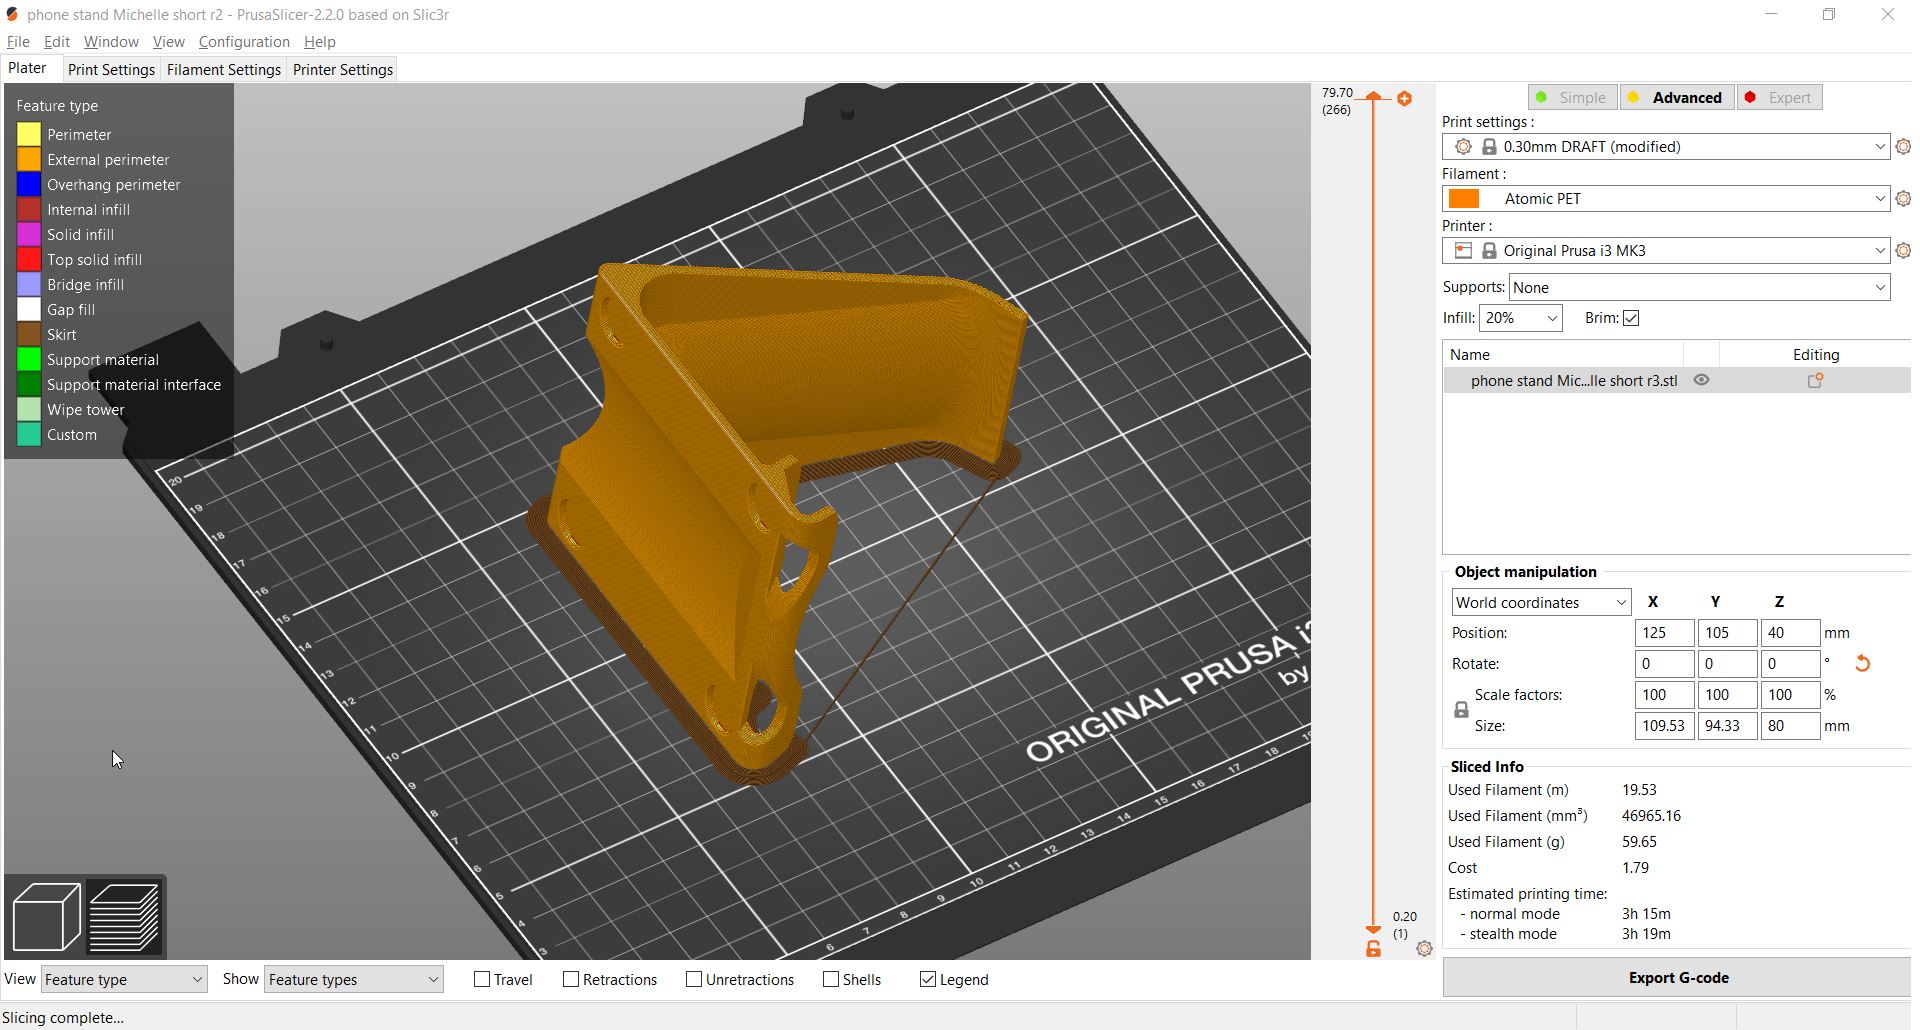Click the editing icon for the phone stand object
Screen dimensions: 1920x1030
1815,381
